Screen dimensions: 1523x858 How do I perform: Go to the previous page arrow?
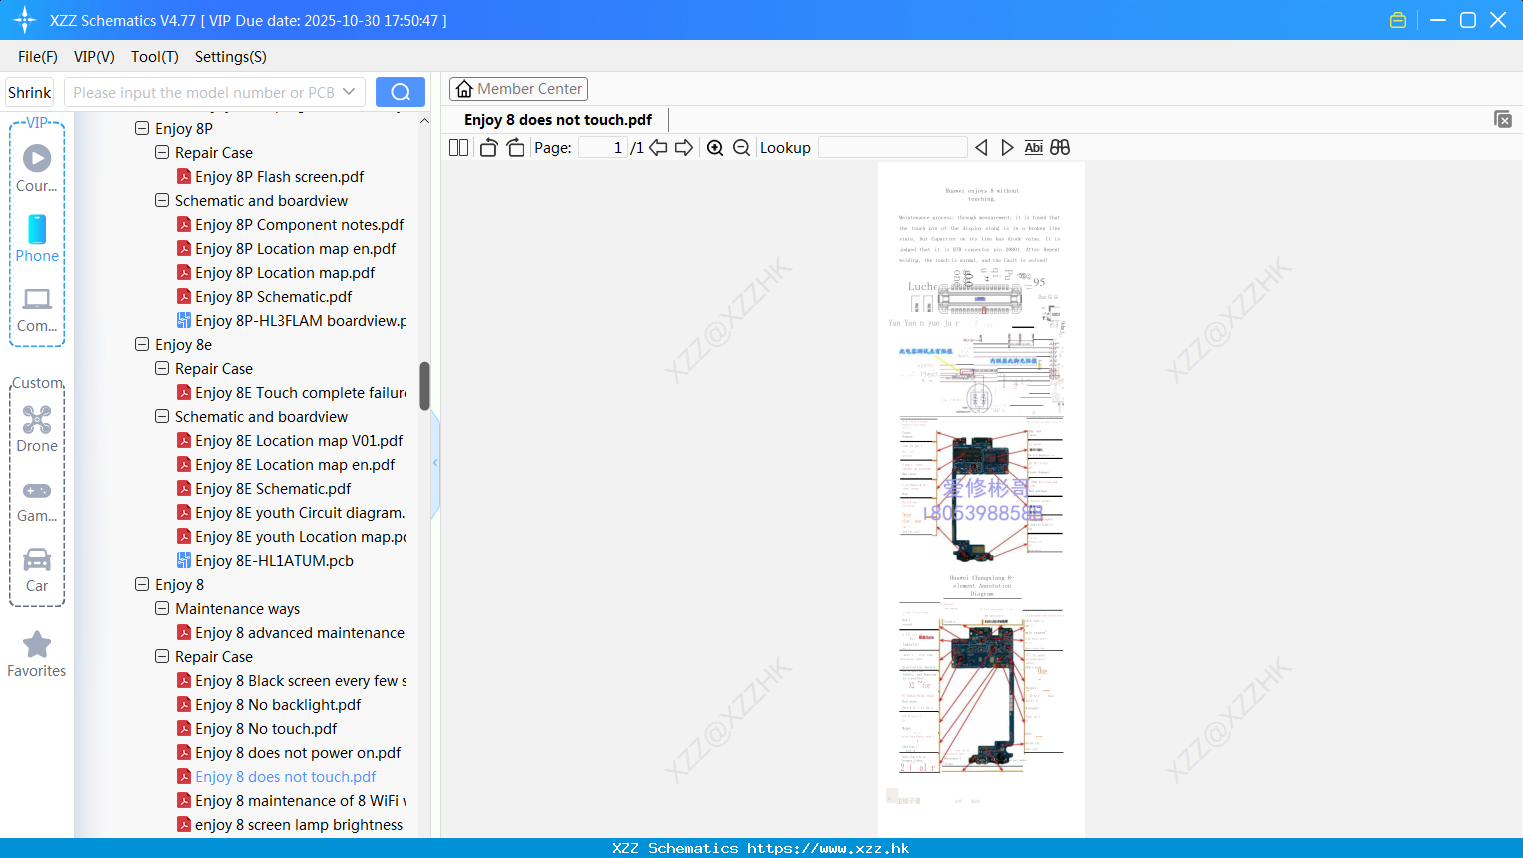tap(658, 147)
